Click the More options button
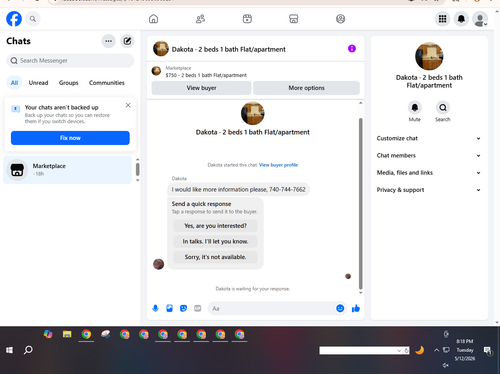500x374 pixels. tap(306, 88)
